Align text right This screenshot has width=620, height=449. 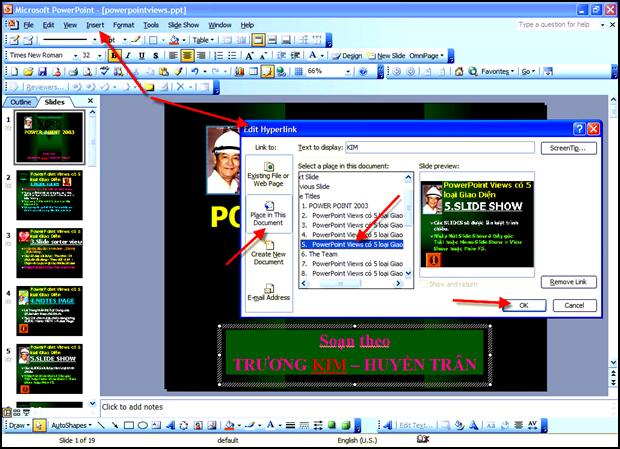click(201, 56)
